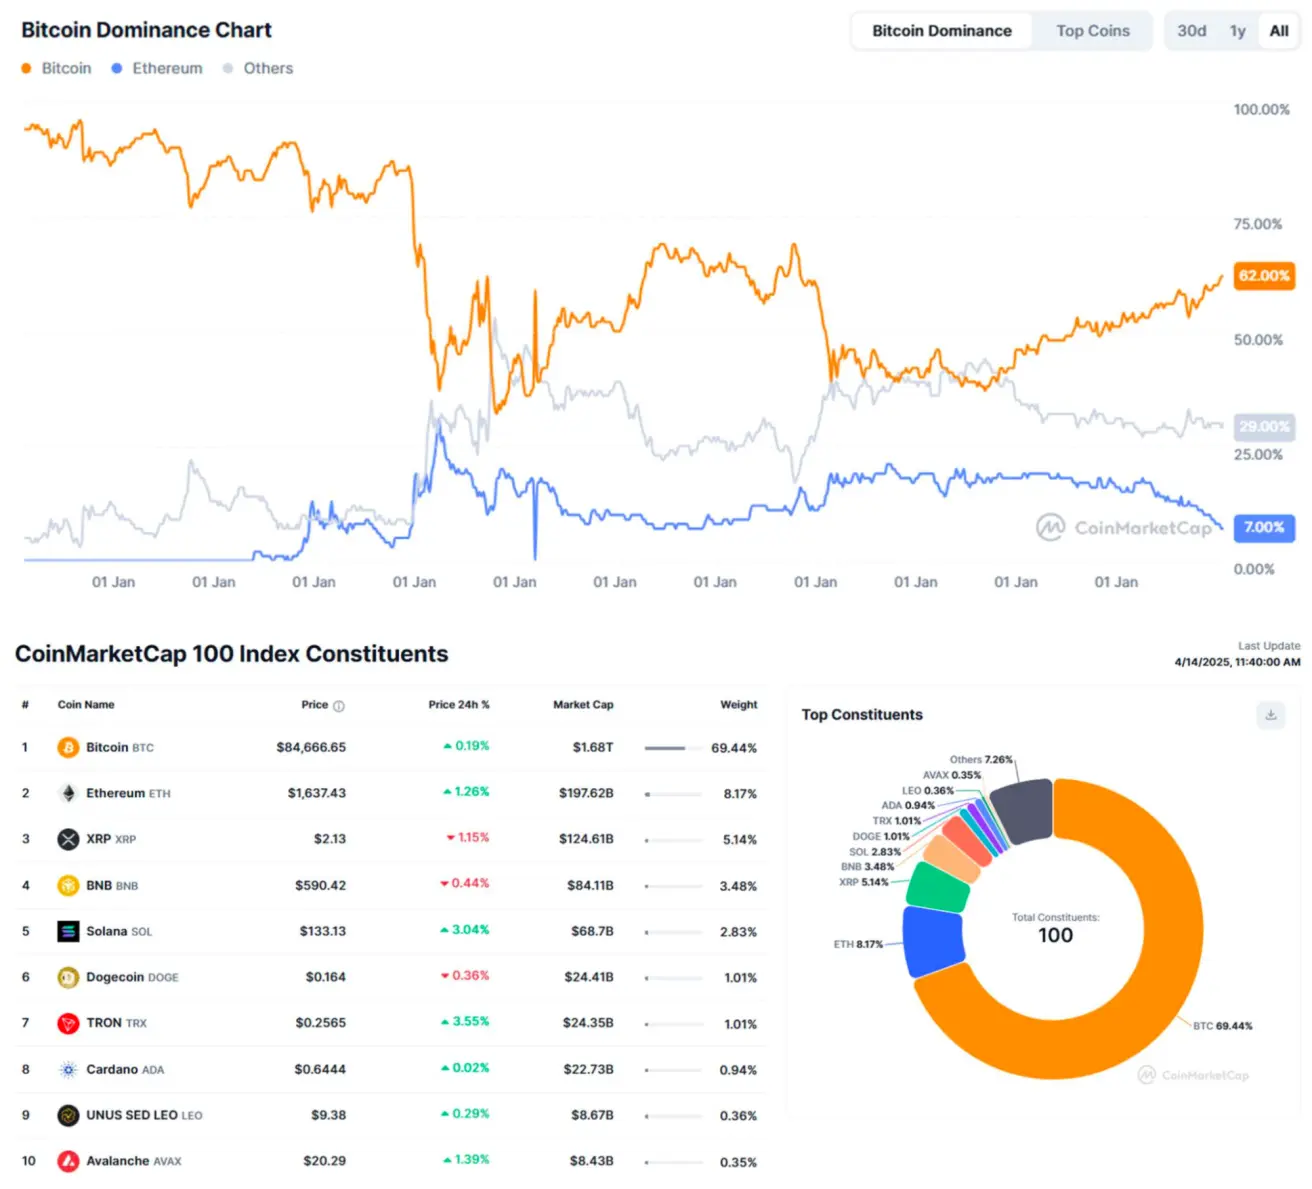Open the Solana SOL coin link
The image size is (1312, 1189).
click(119, 931)
